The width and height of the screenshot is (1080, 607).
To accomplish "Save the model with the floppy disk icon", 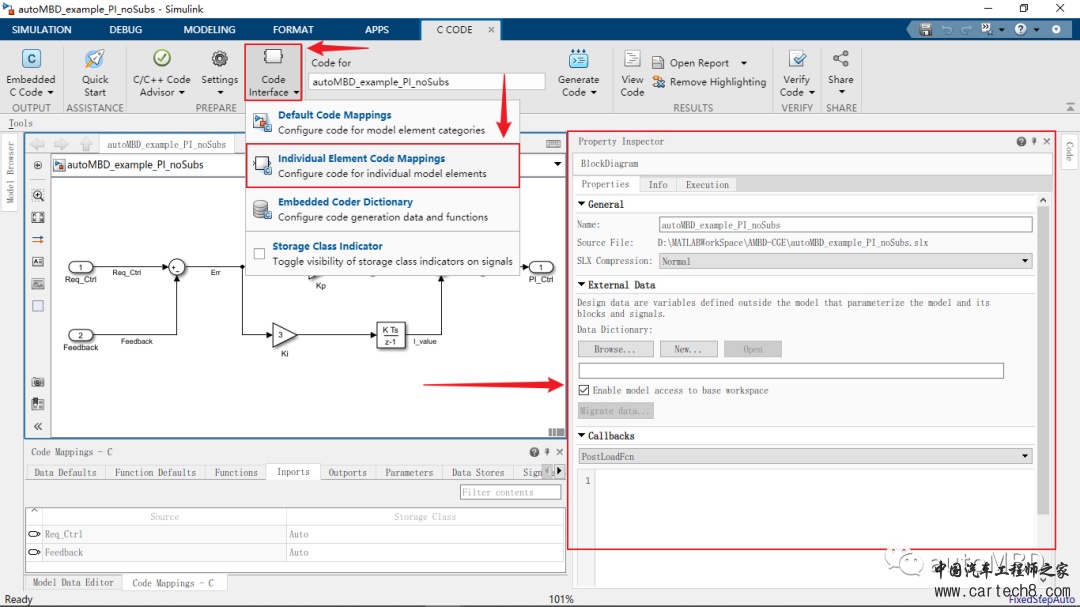I will 925,30.
